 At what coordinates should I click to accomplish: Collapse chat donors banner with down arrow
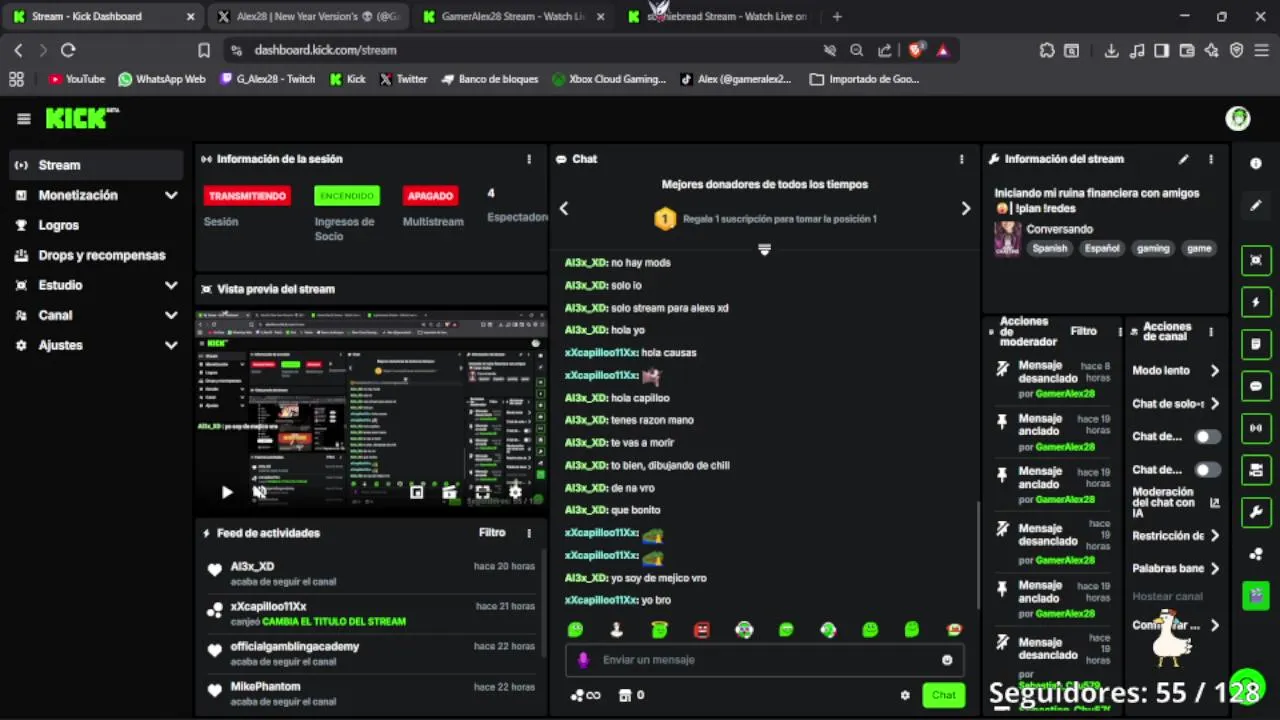(764, 249)
